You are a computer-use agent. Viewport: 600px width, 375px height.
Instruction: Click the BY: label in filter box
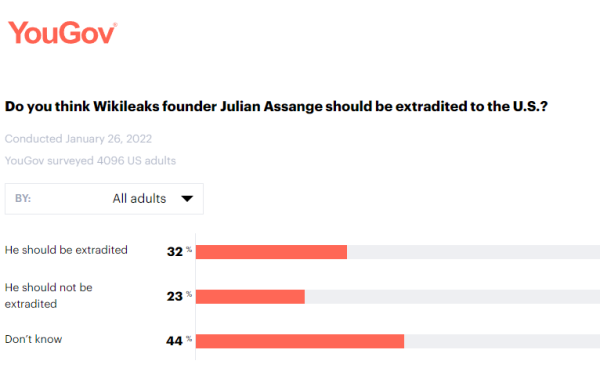pos(23,198)
